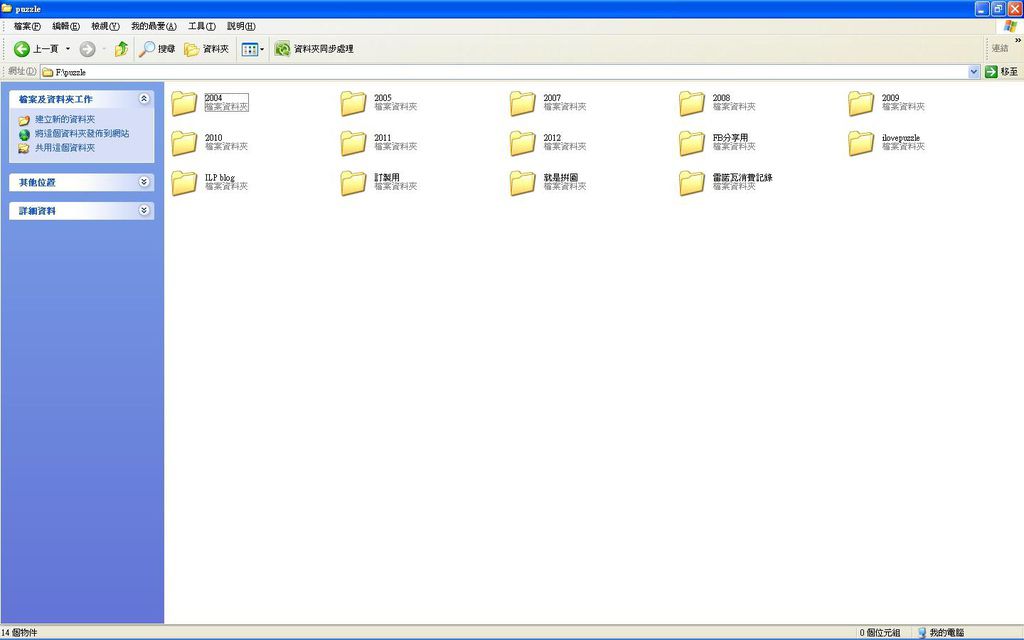The width and height of the screenshot is (1024, 640).
Task: Go back with the 上一頁 button
Action: point(37,49)
